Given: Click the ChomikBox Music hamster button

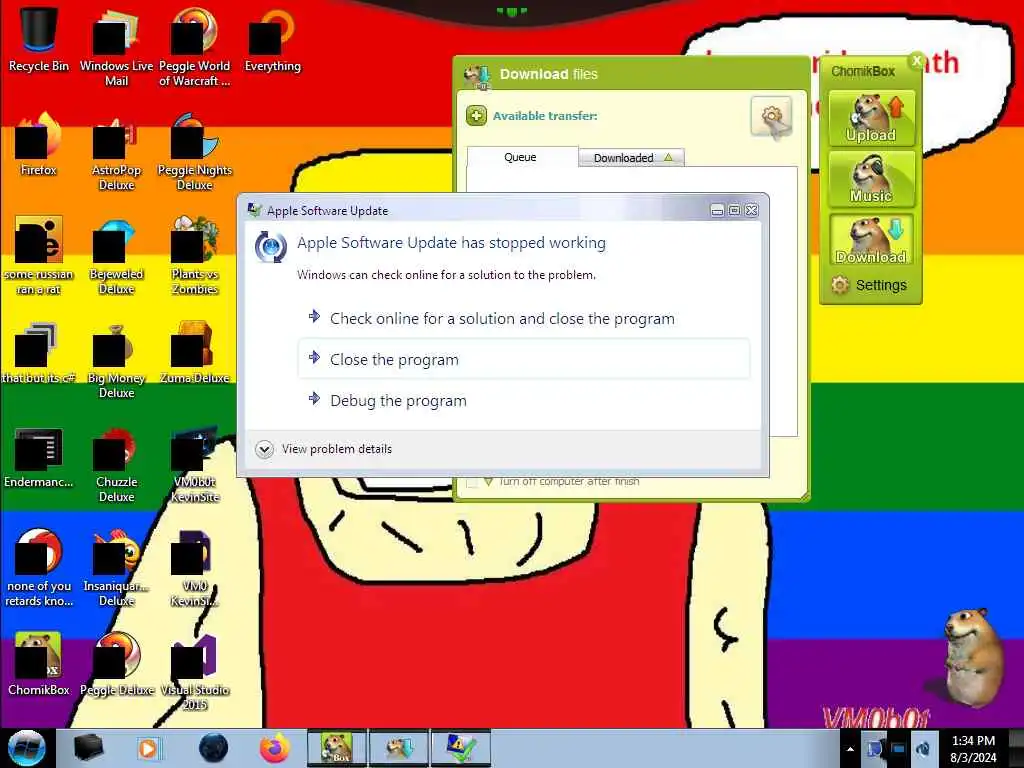Looking at the screenshot, I should coord(871,179).
